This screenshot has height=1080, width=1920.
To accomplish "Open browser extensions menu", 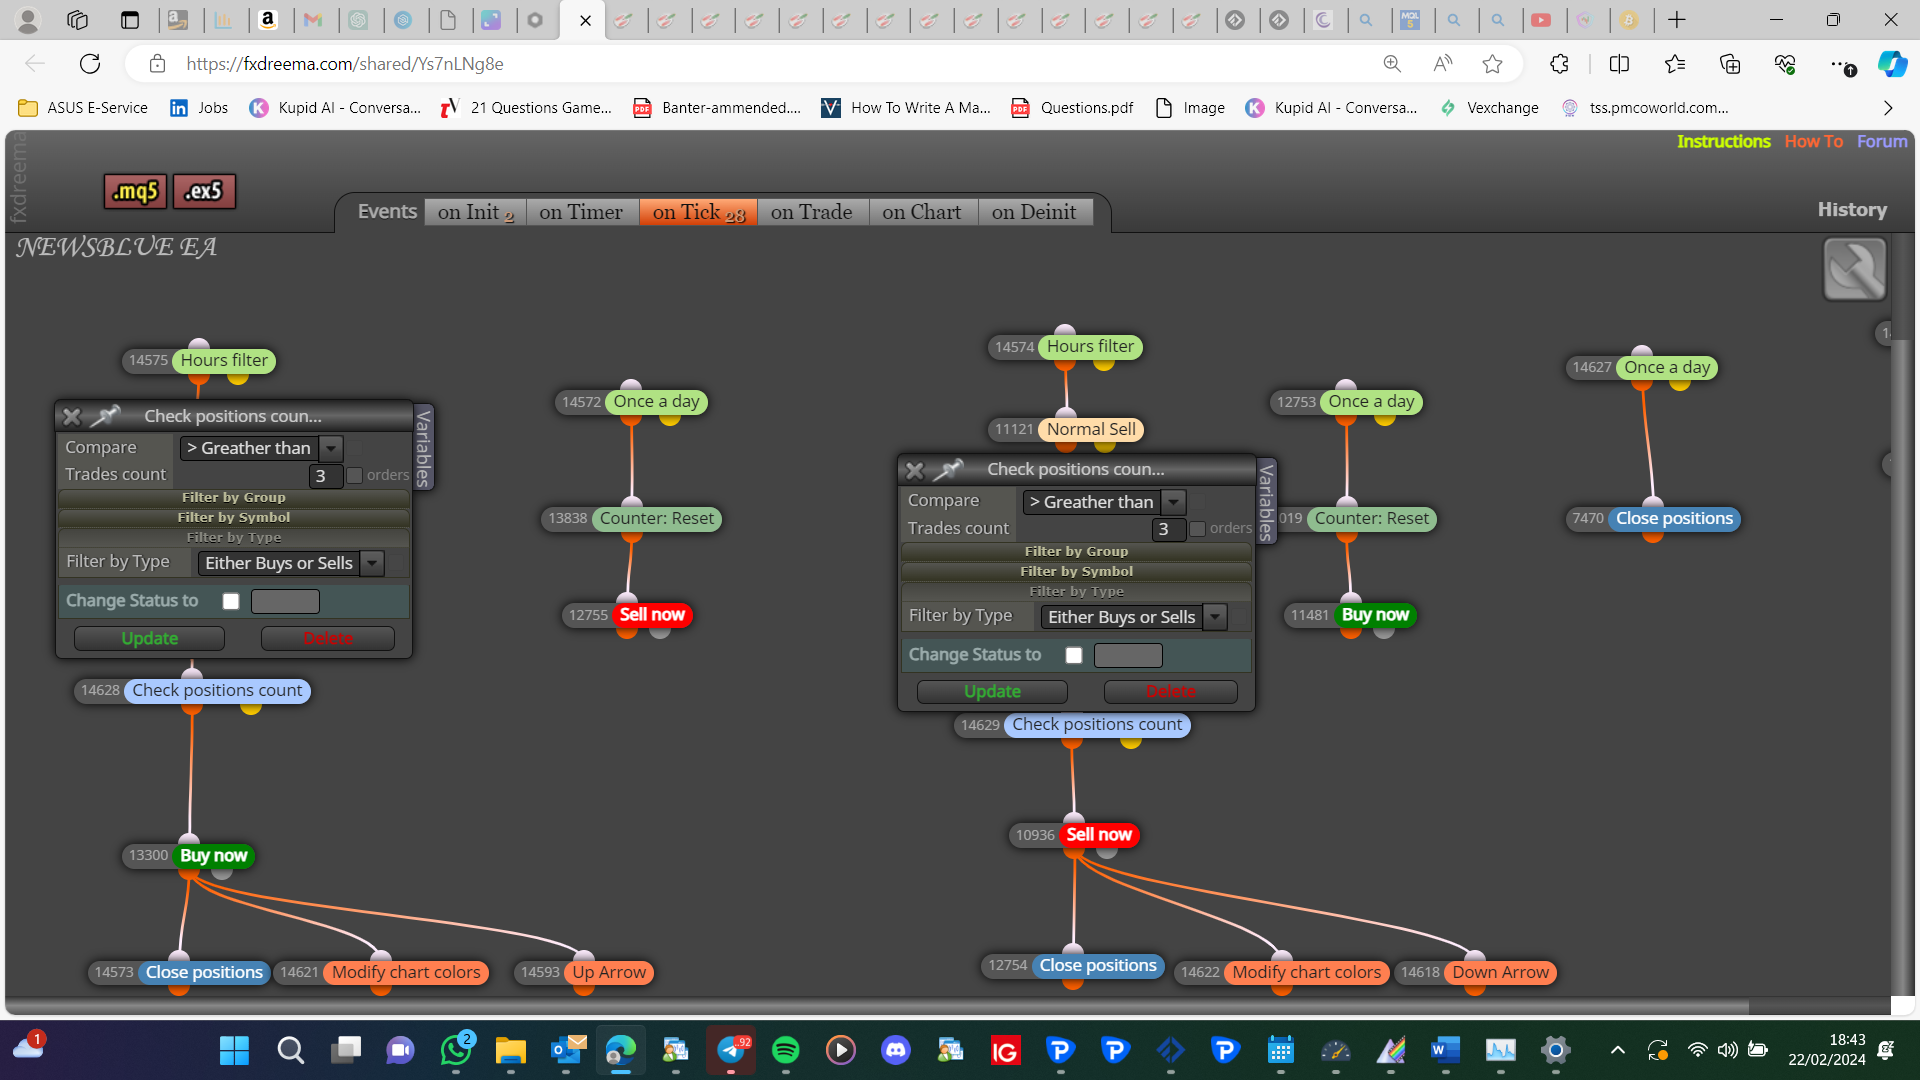I will click(x=1559, y=64).
